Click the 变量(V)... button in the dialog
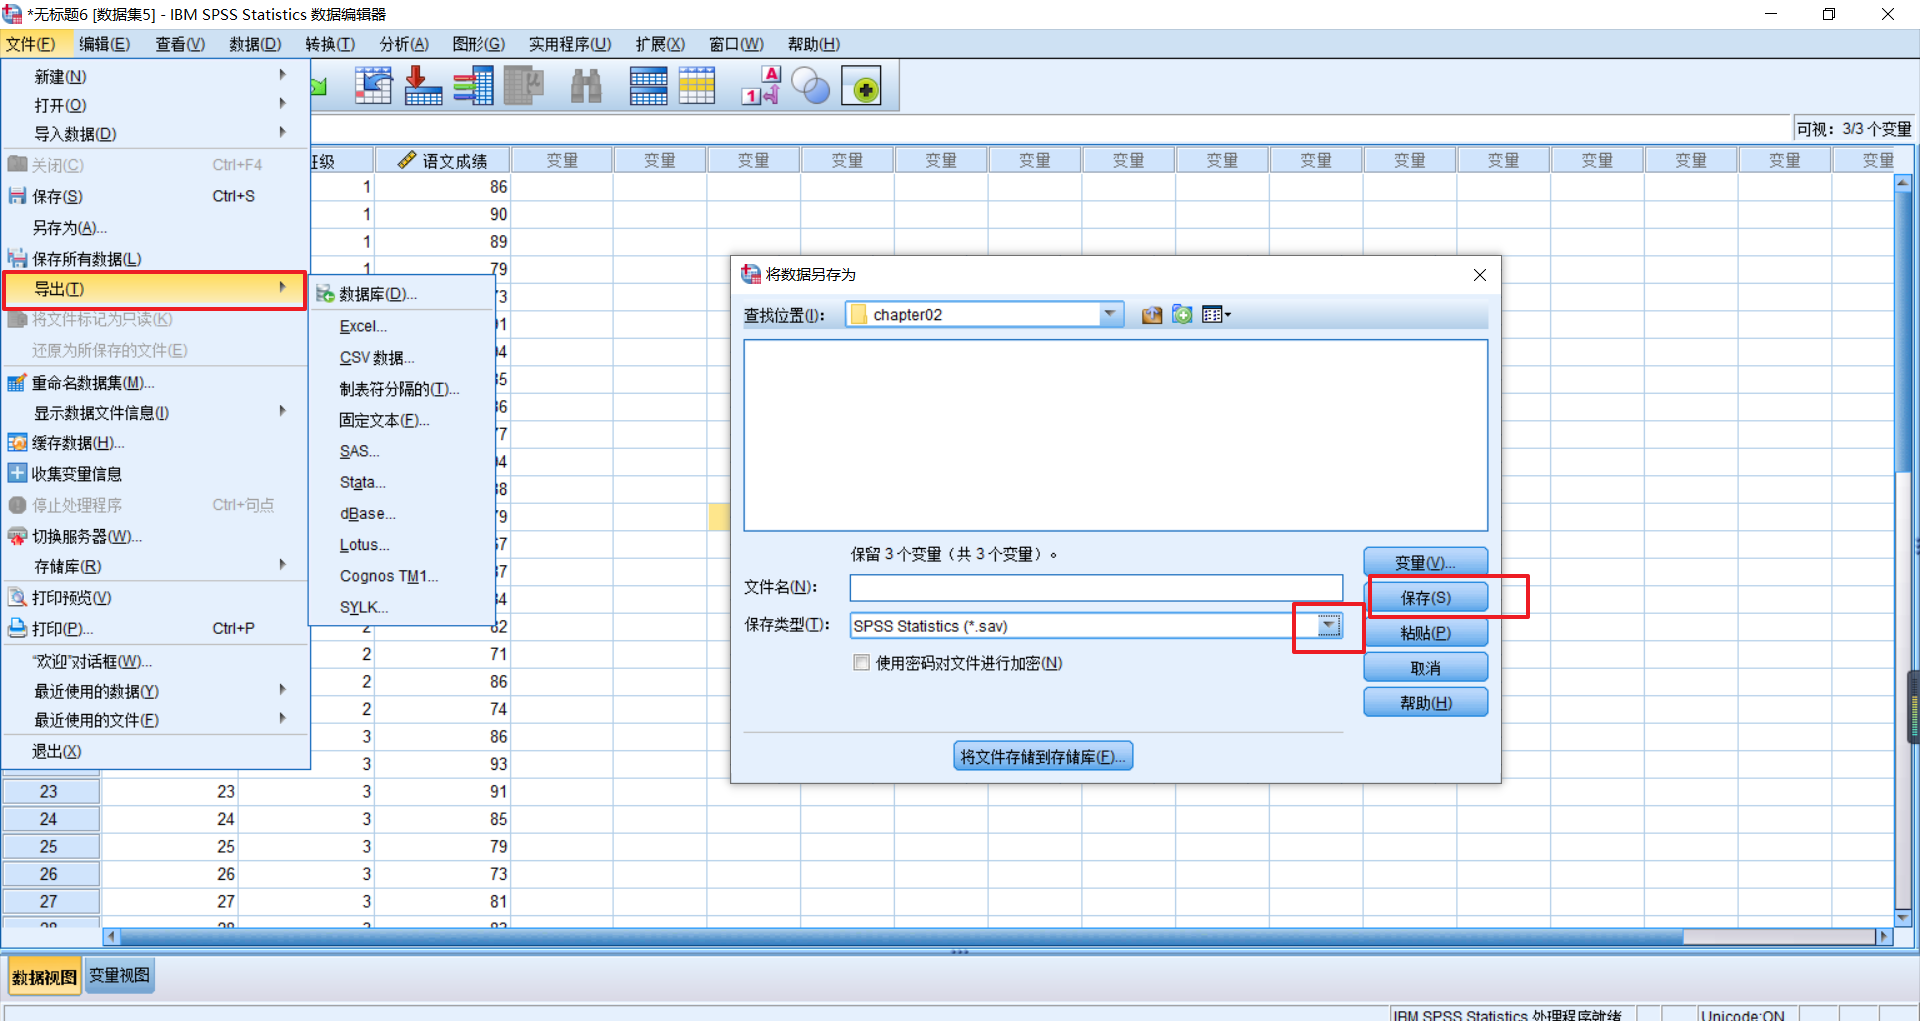The image size is (1920, 1021). pyautogui.click(x=1425, y=563)
